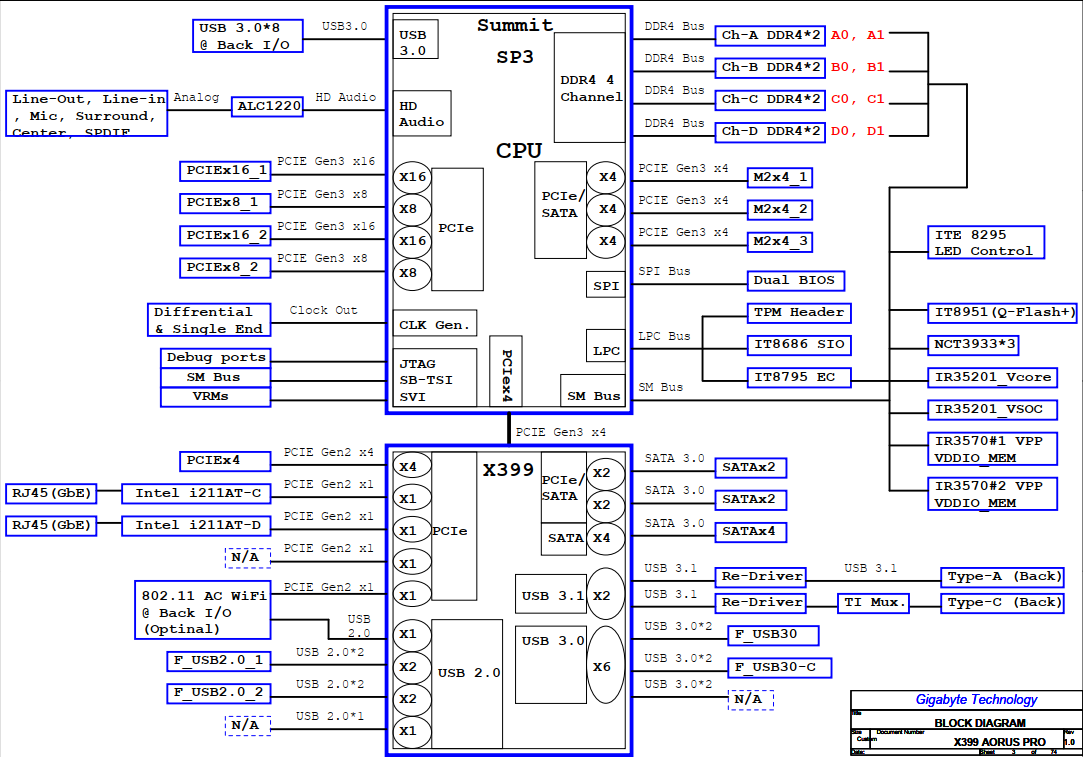This screenshot has height=757, width=1083.
Task: Click the IT8686 SIO box
Action: [799, 345]
